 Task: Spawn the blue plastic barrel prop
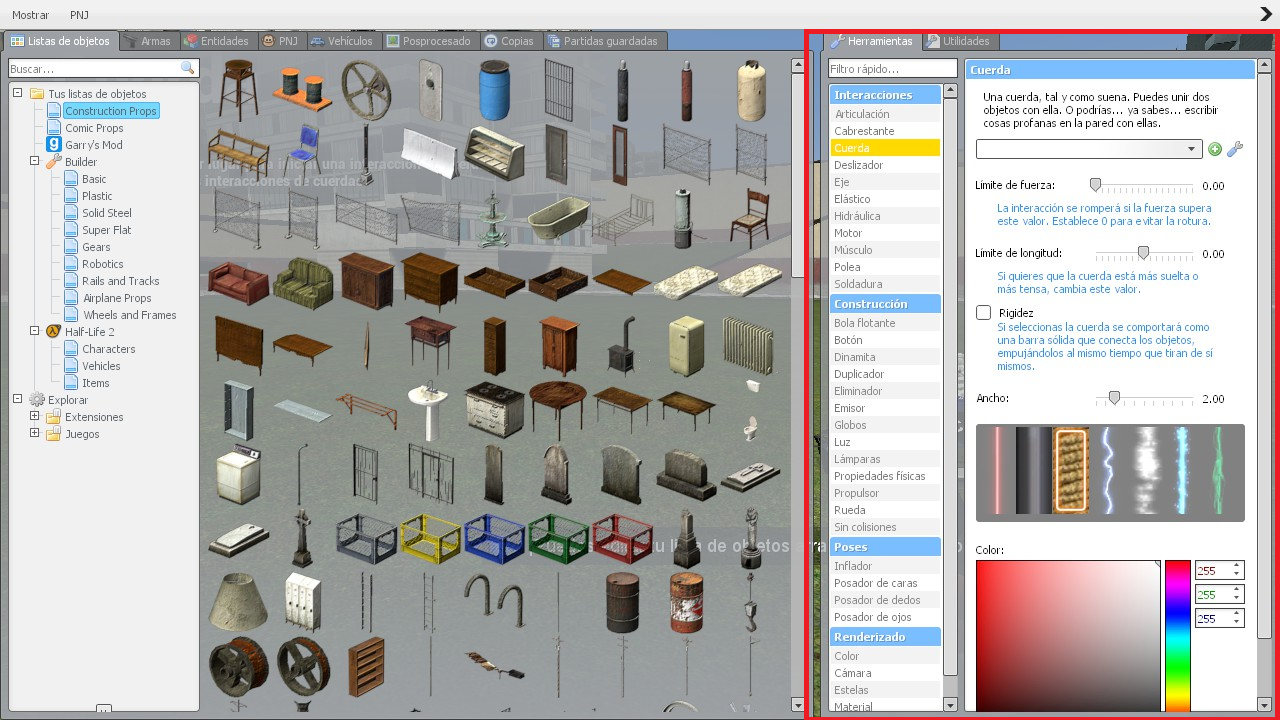coord(494,90)
